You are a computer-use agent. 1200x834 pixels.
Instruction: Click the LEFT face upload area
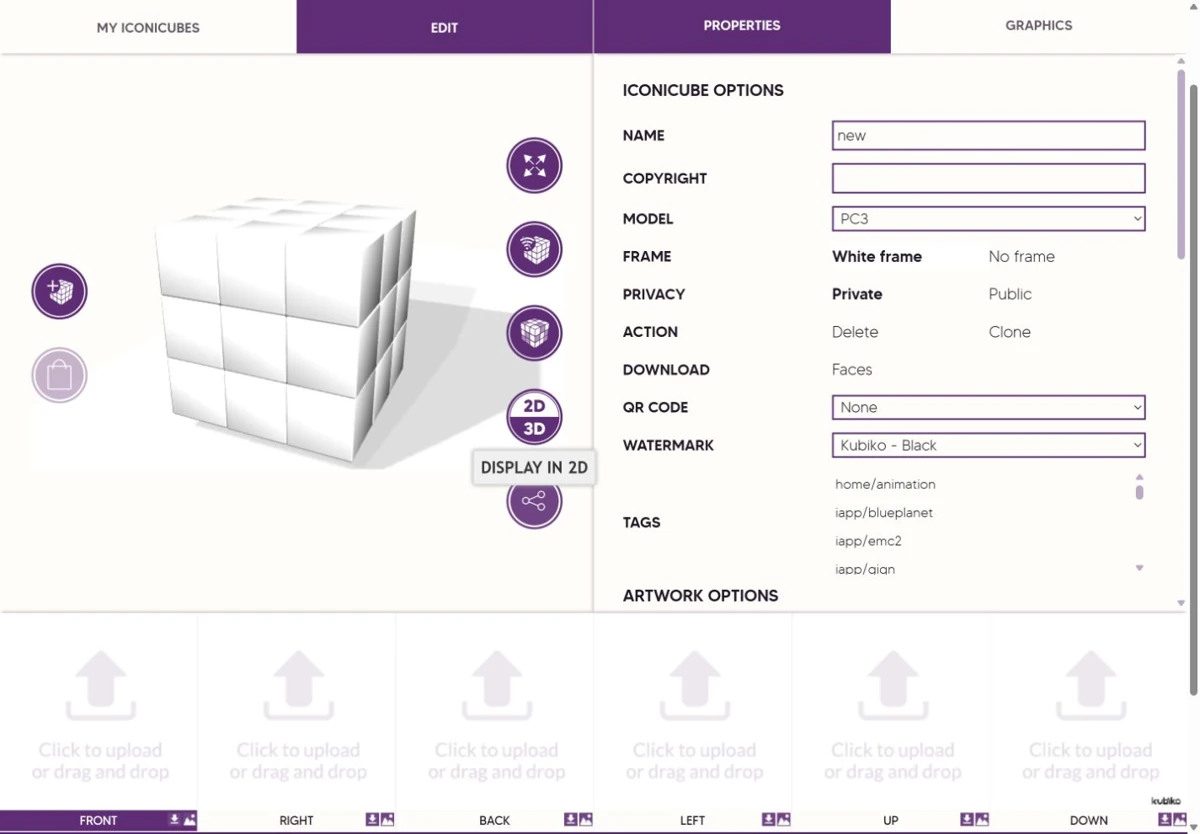(x=693, y=712)
